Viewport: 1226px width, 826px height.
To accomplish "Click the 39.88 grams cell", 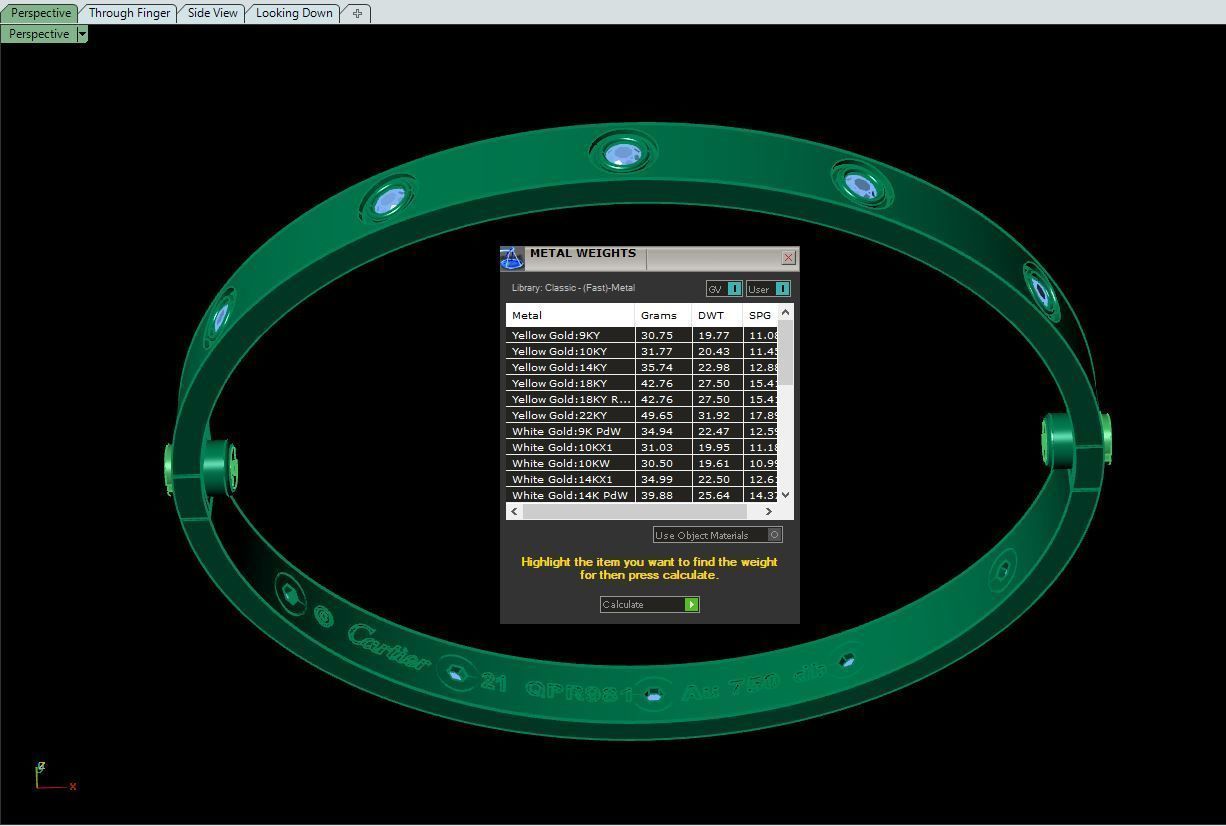I will pyautogui.click(x=663, y=495).
